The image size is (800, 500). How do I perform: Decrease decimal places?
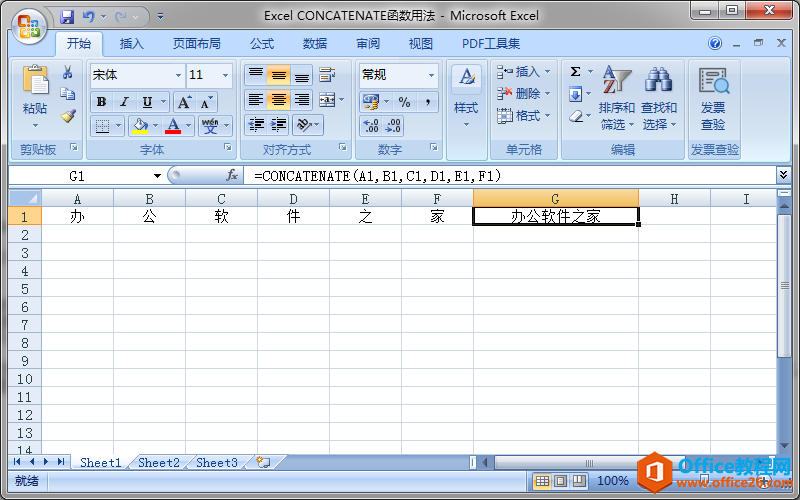click(393, 126)
